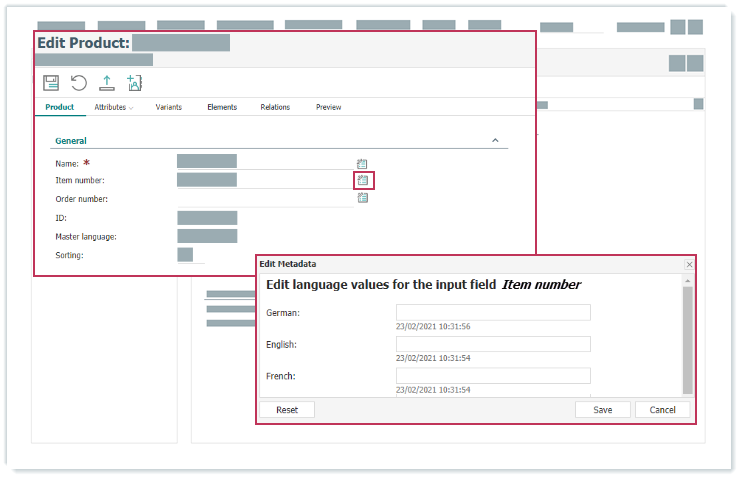Open language values icon beside Name field
The width and height of the screenshot is (741, 479).
point(363,163)
